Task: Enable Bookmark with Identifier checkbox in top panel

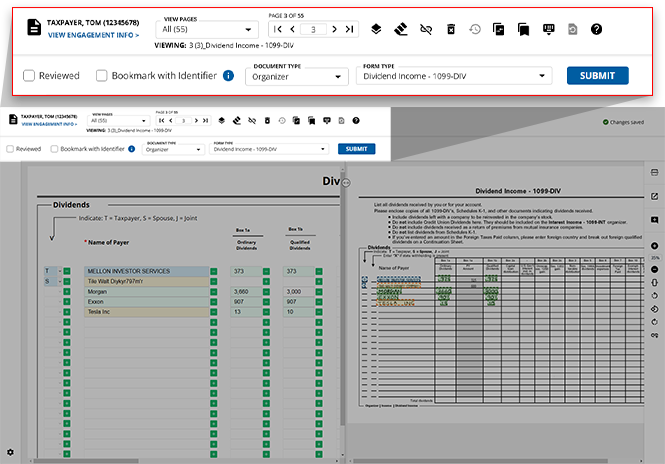Action: [102, 75]
